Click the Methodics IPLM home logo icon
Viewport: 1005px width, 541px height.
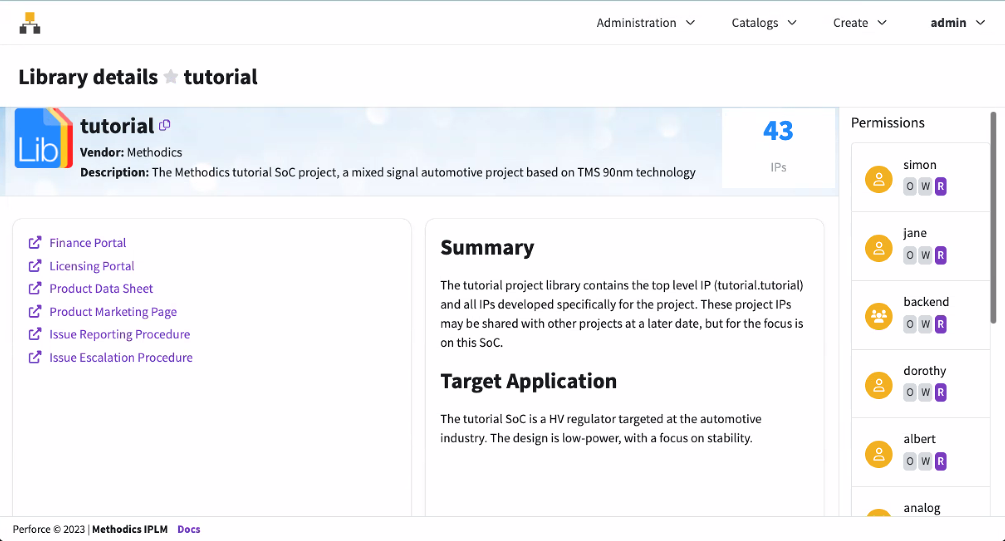coord(30,23)
